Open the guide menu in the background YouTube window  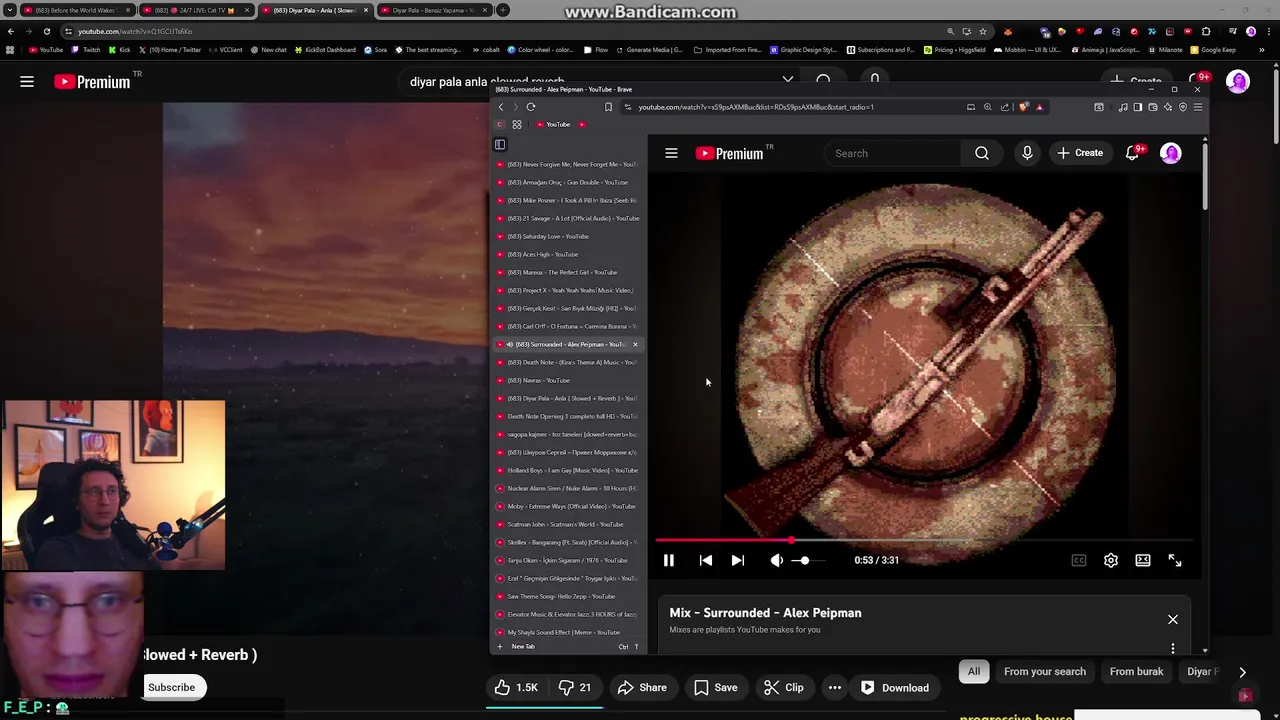tap(27, 82)
